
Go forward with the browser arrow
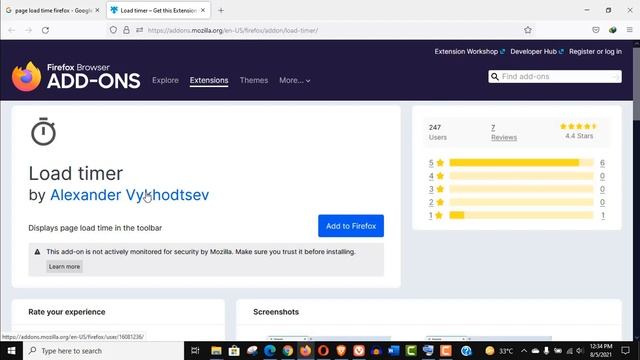tap(28, 30)
